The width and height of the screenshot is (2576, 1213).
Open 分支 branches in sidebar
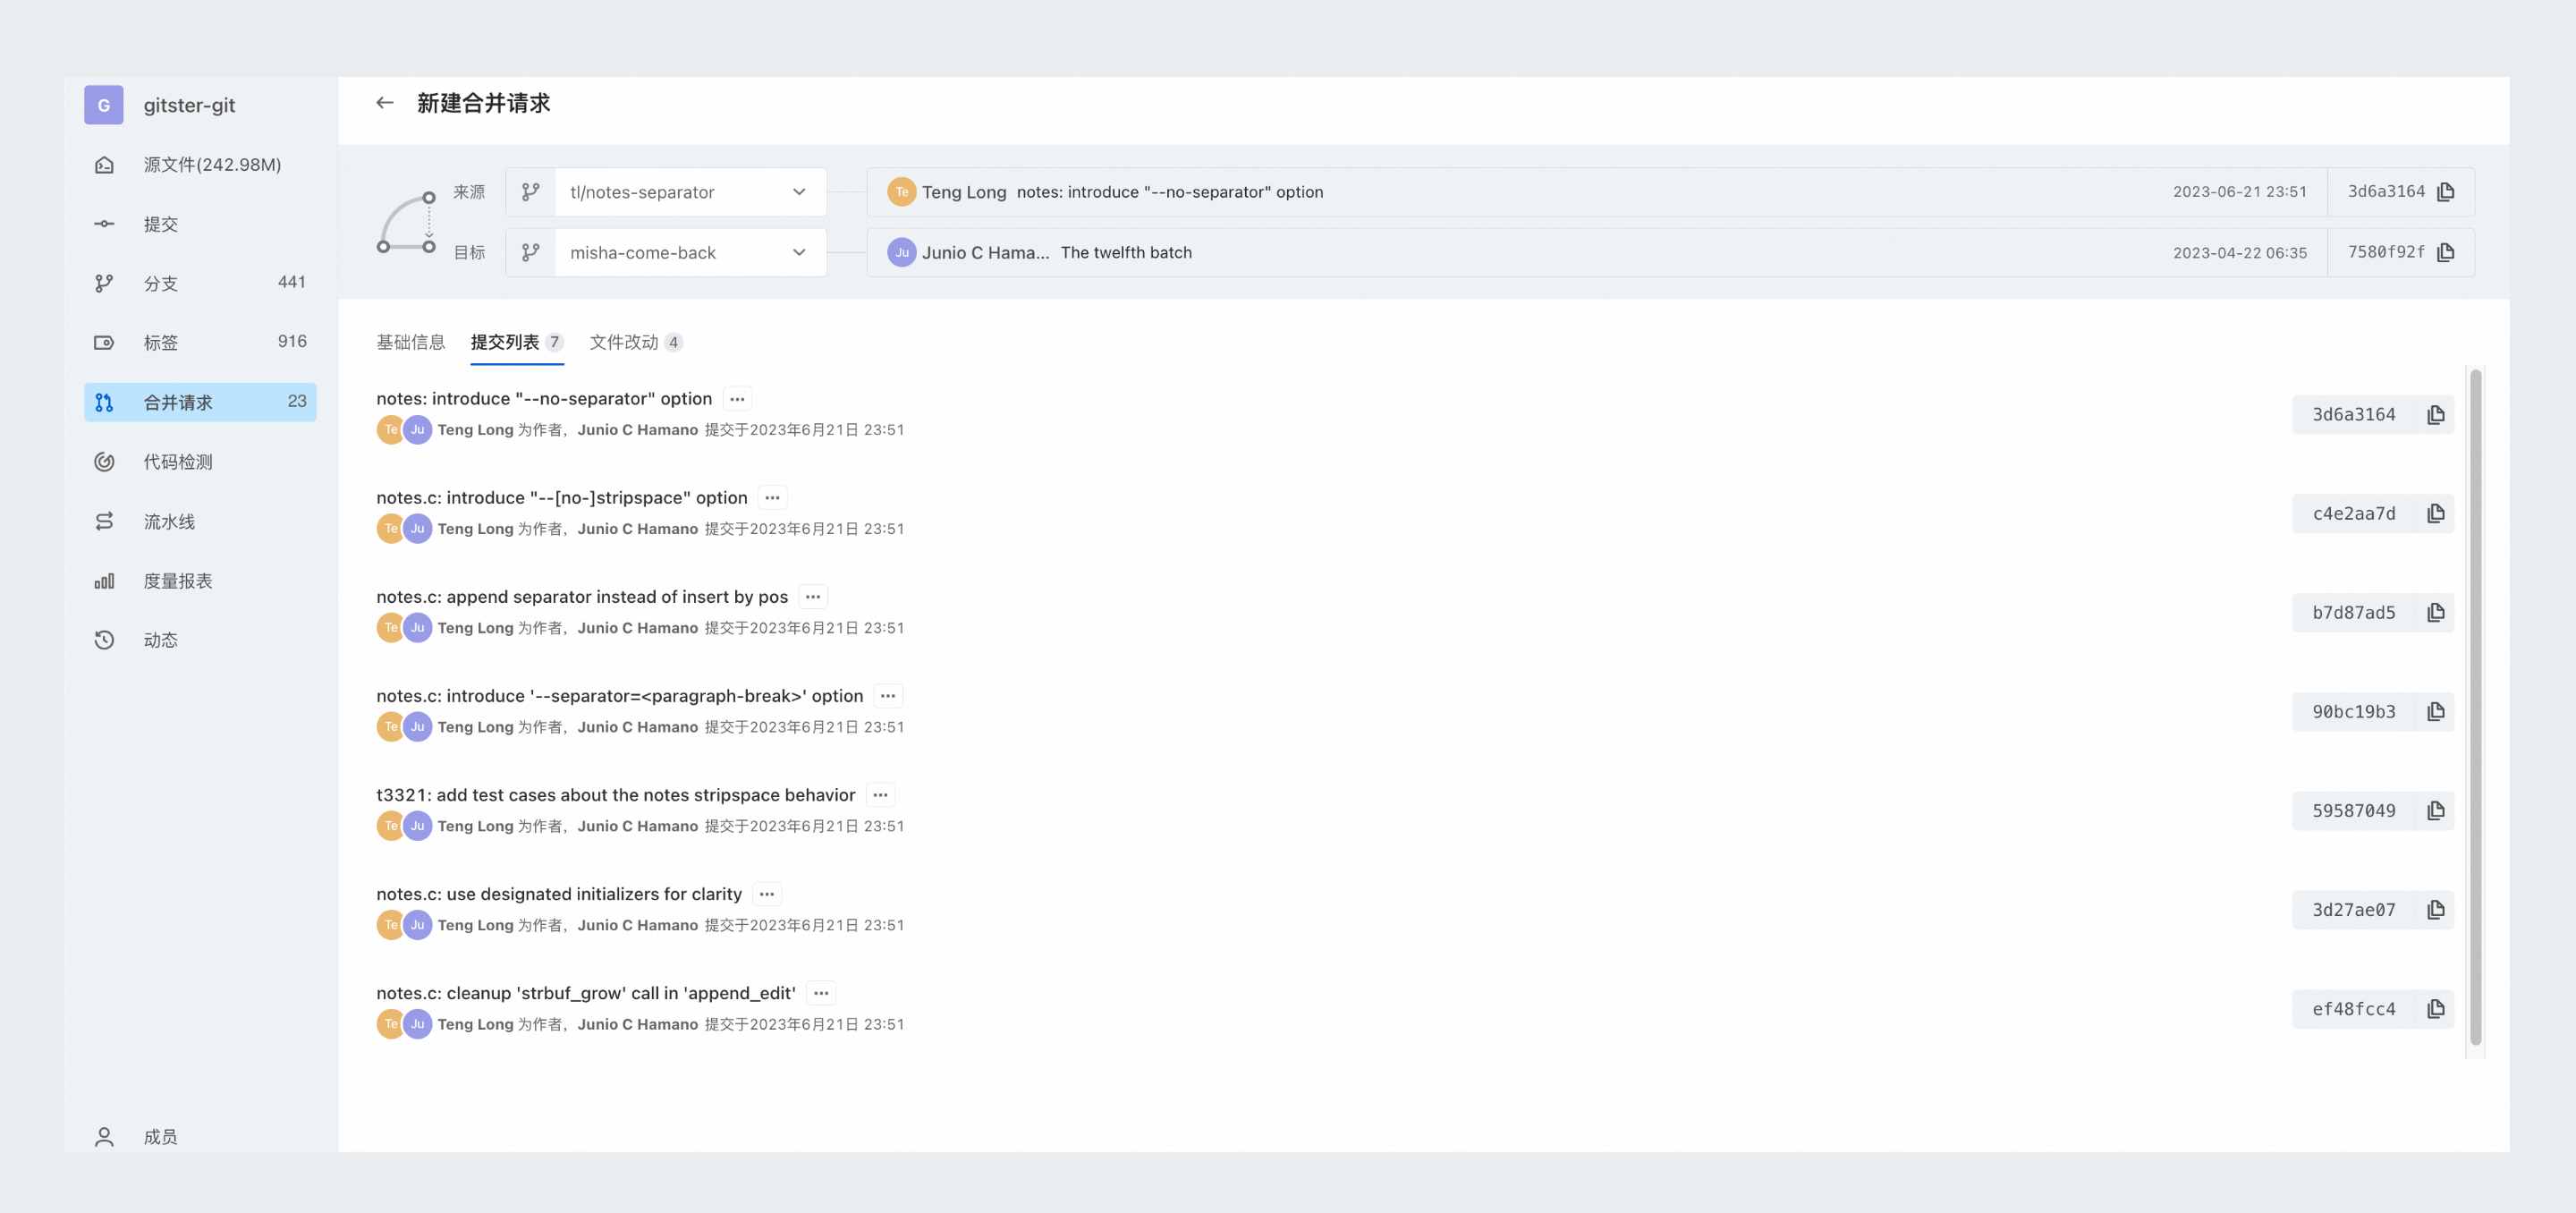point(200,283)
